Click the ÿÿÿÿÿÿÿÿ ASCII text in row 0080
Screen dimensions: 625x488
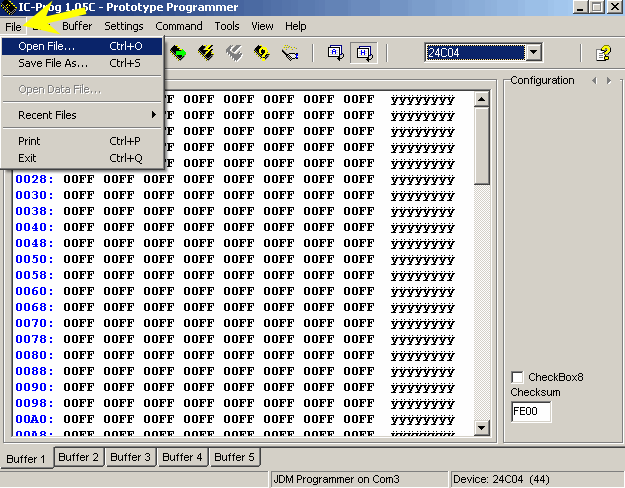point(423,356)
